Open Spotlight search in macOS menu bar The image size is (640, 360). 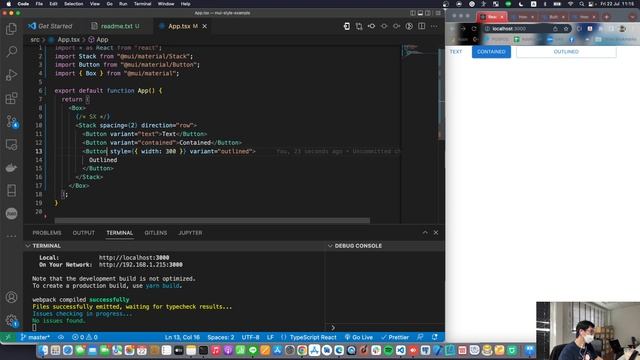(x=582, y=4)
